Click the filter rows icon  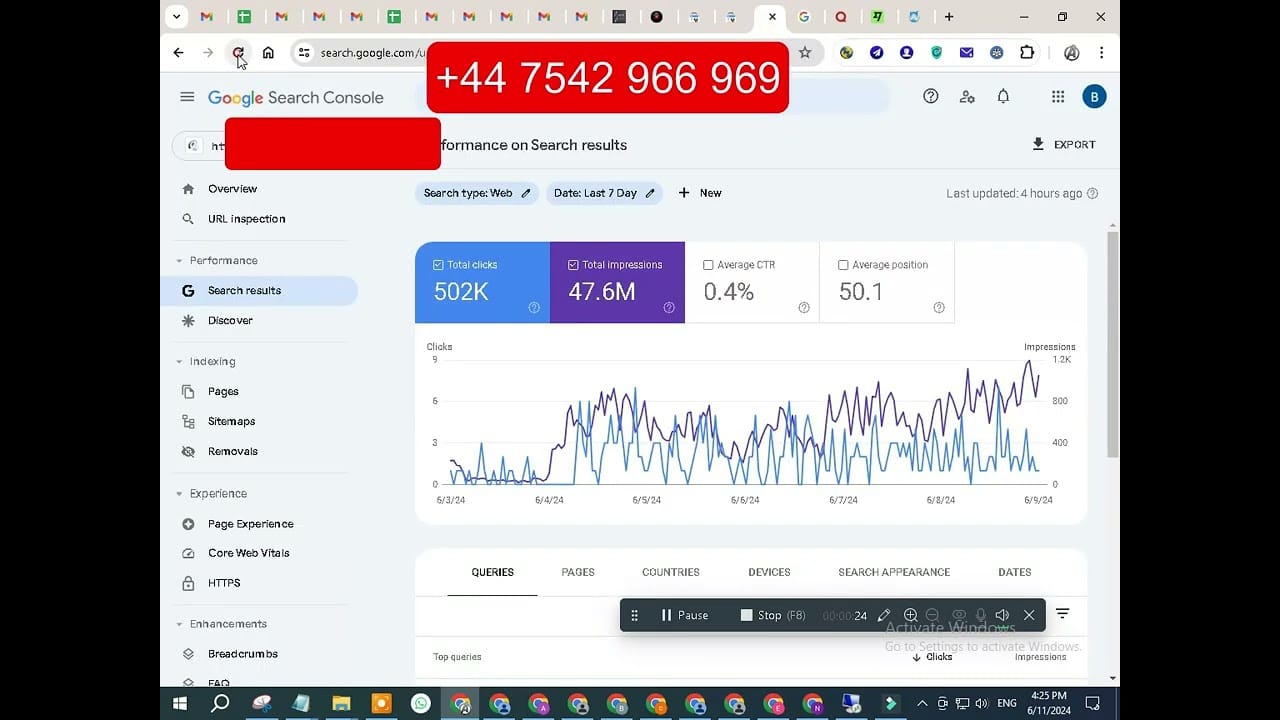[x=1062, y=614]
